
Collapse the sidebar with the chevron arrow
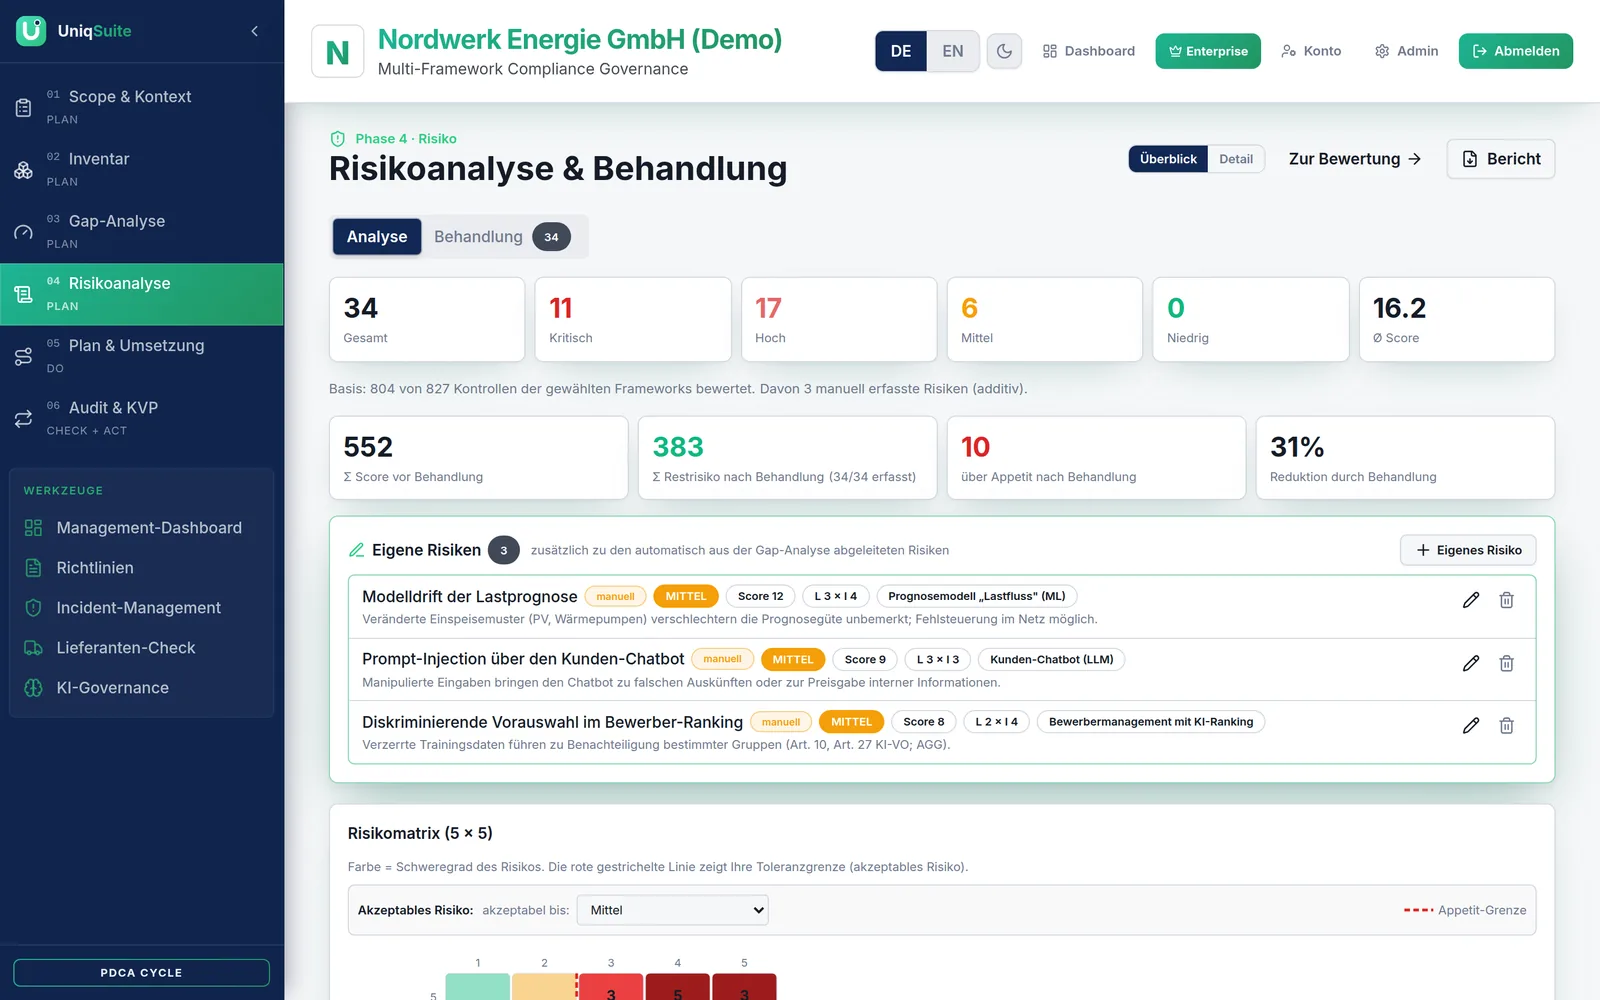[x=255, y=31]
